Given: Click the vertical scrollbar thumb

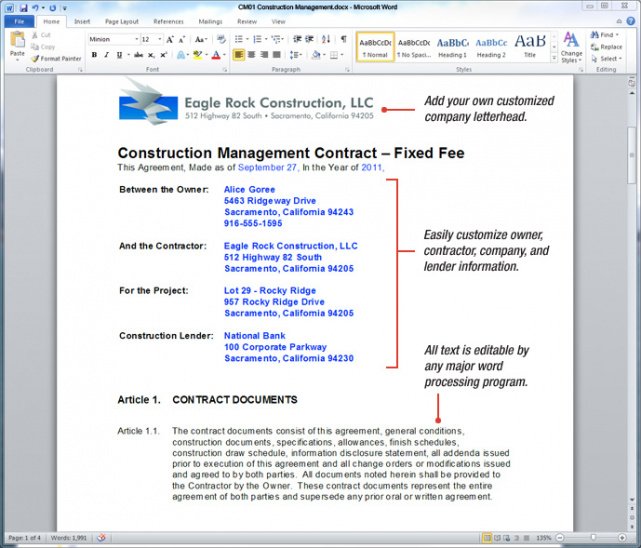Looking at the screenshot, I should 632,155.
